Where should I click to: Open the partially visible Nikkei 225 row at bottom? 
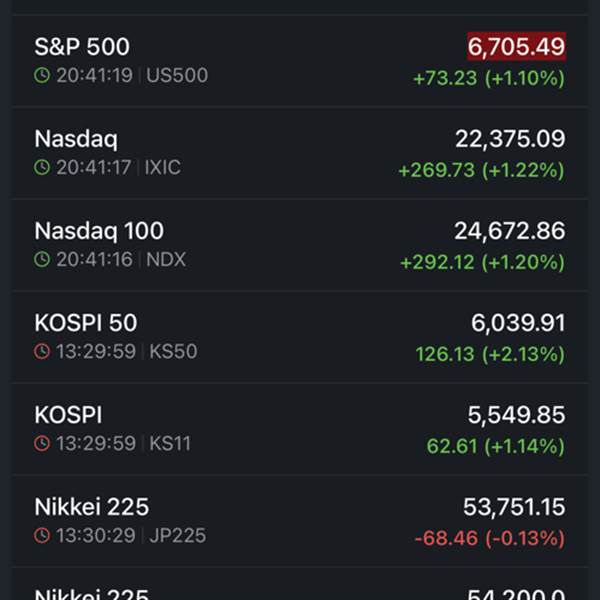click(300, 592)
